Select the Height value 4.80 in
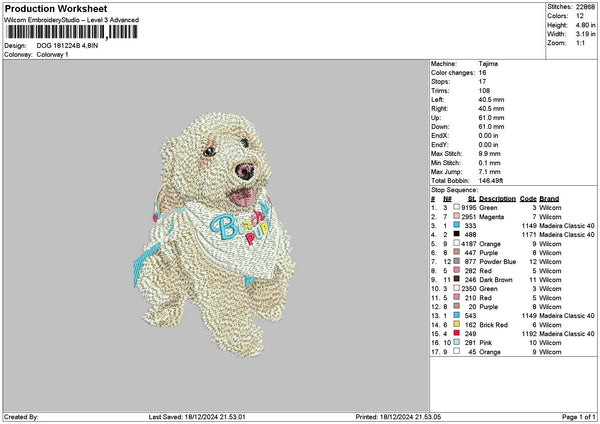This screenshot has height=424, width=600. [585, 25]
